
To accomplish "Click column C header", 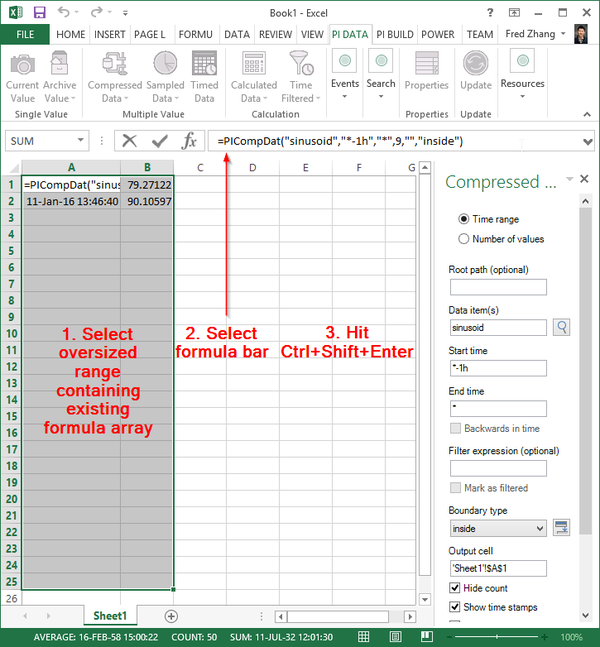I will click(200, 168).
